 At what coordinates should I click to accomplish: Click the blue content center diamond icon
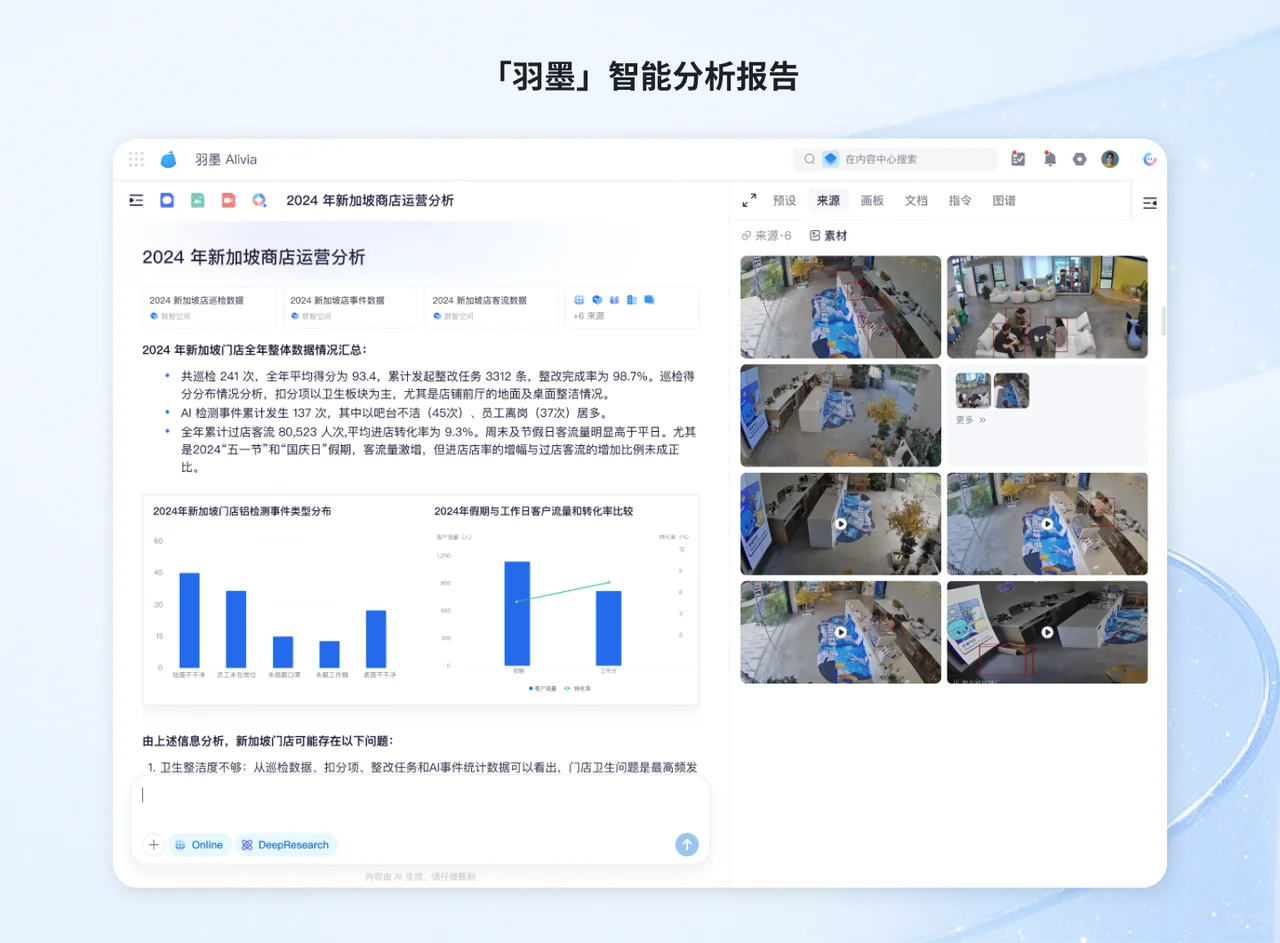point(830,159)
